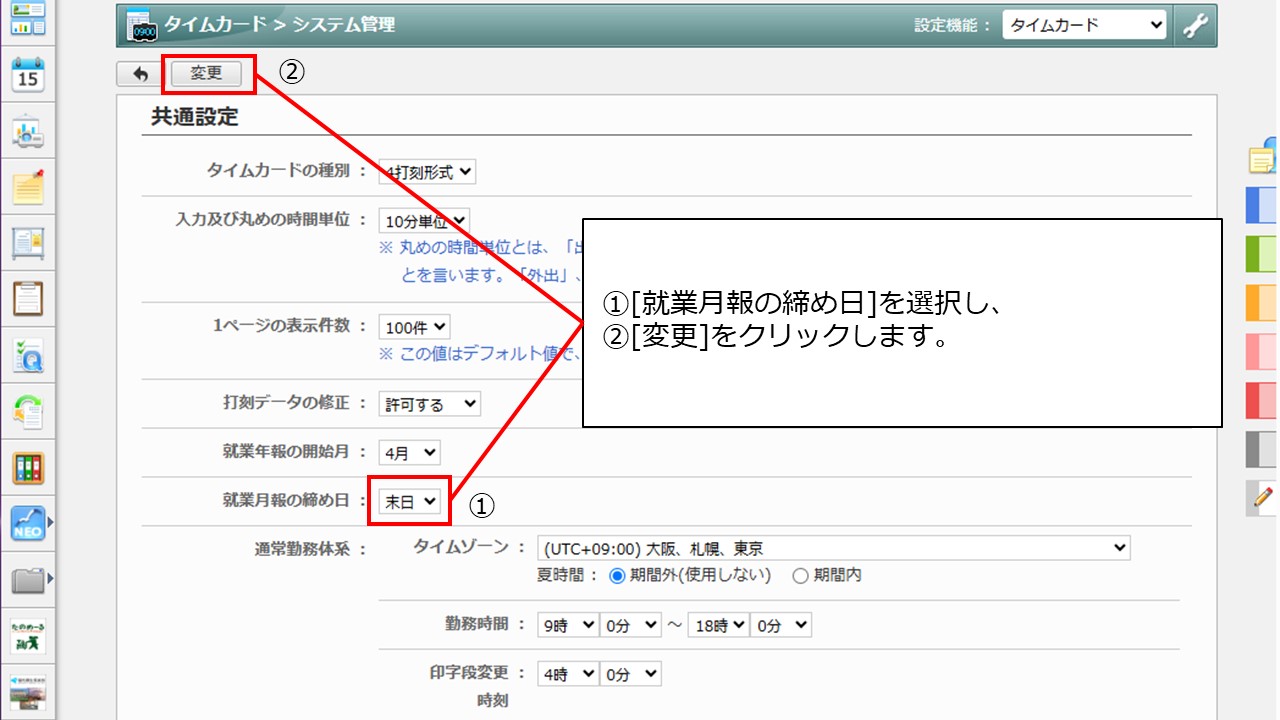Open the clipboard icon in sidebar
Viewport: 1280px width, 720px height.
pos(28,298)
